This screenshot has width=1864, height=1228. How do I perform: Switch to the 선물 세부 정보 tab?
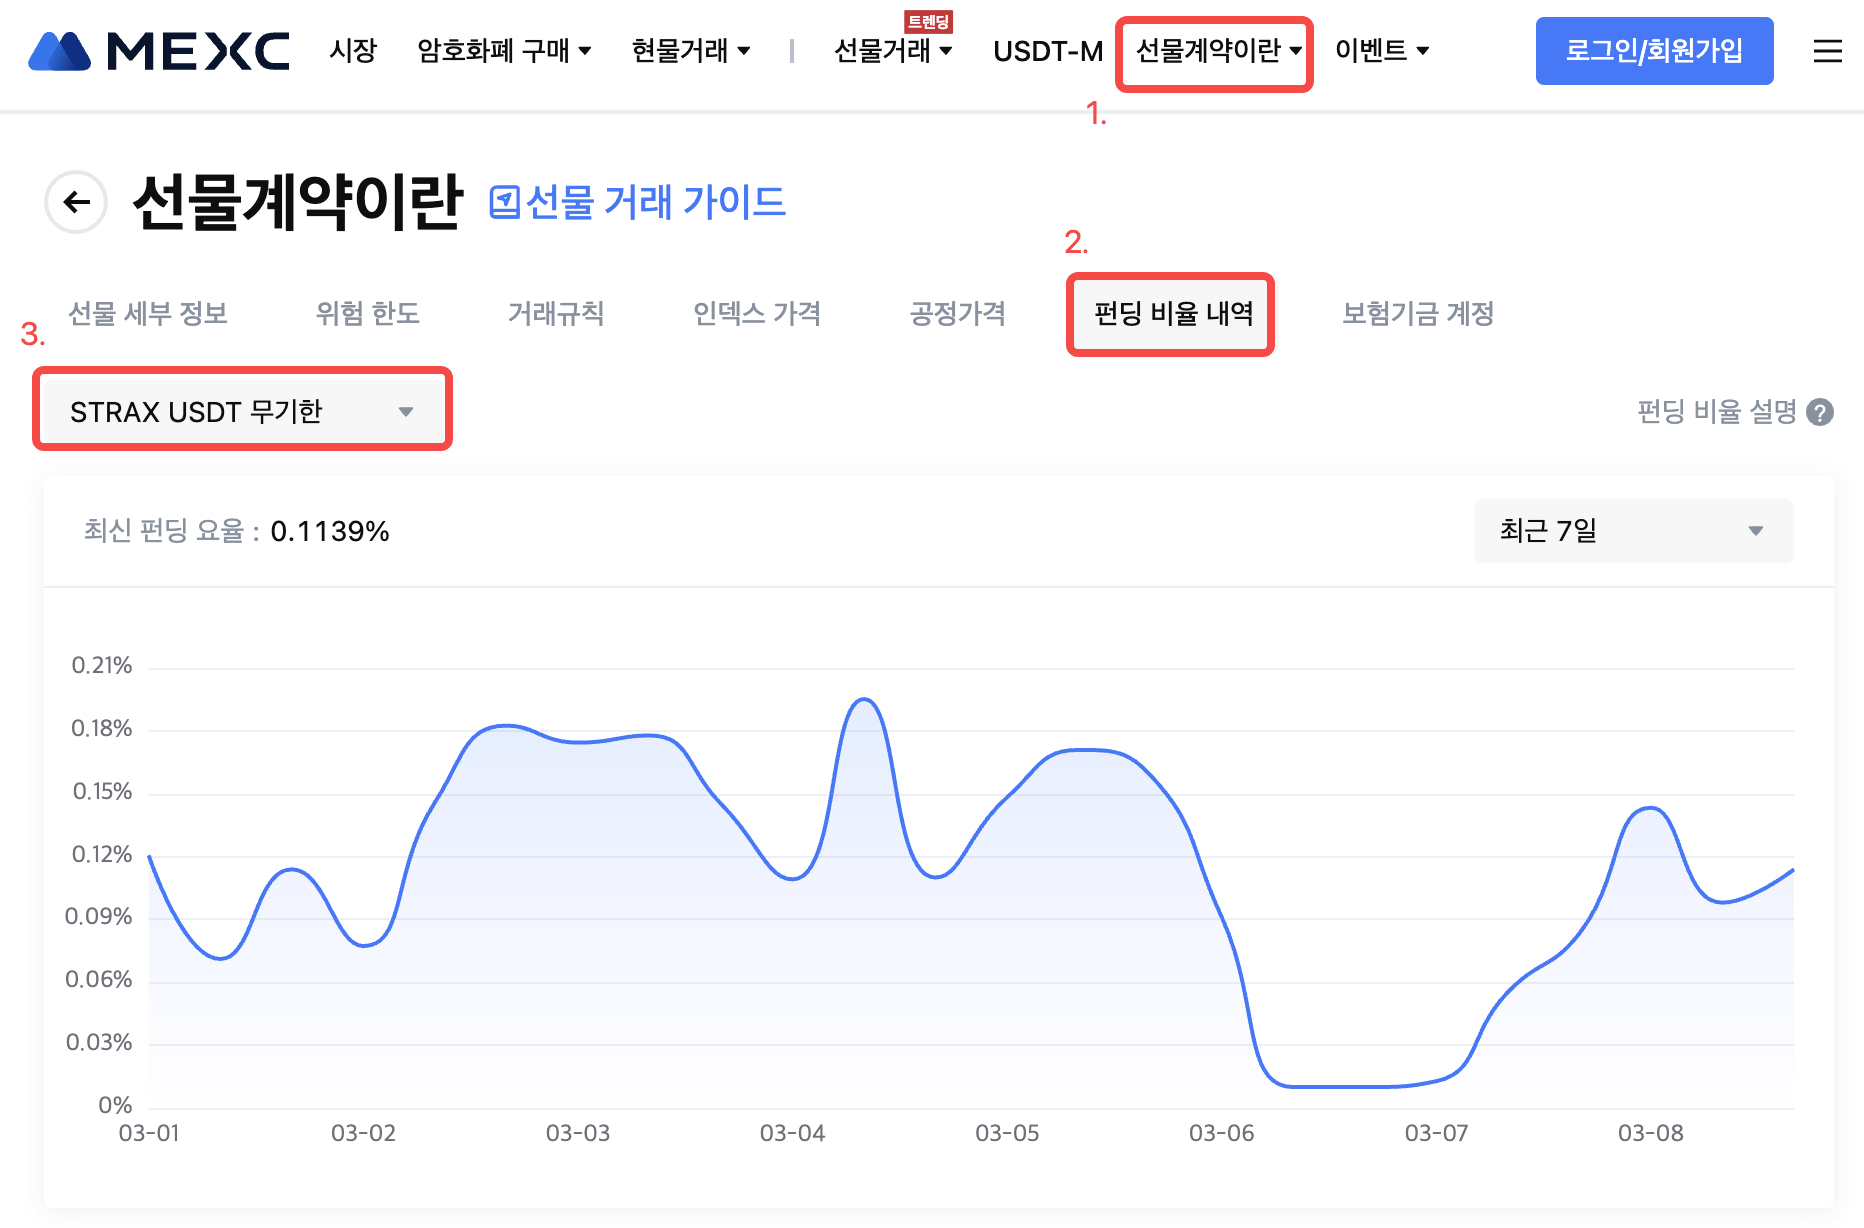tap(148, 314)
